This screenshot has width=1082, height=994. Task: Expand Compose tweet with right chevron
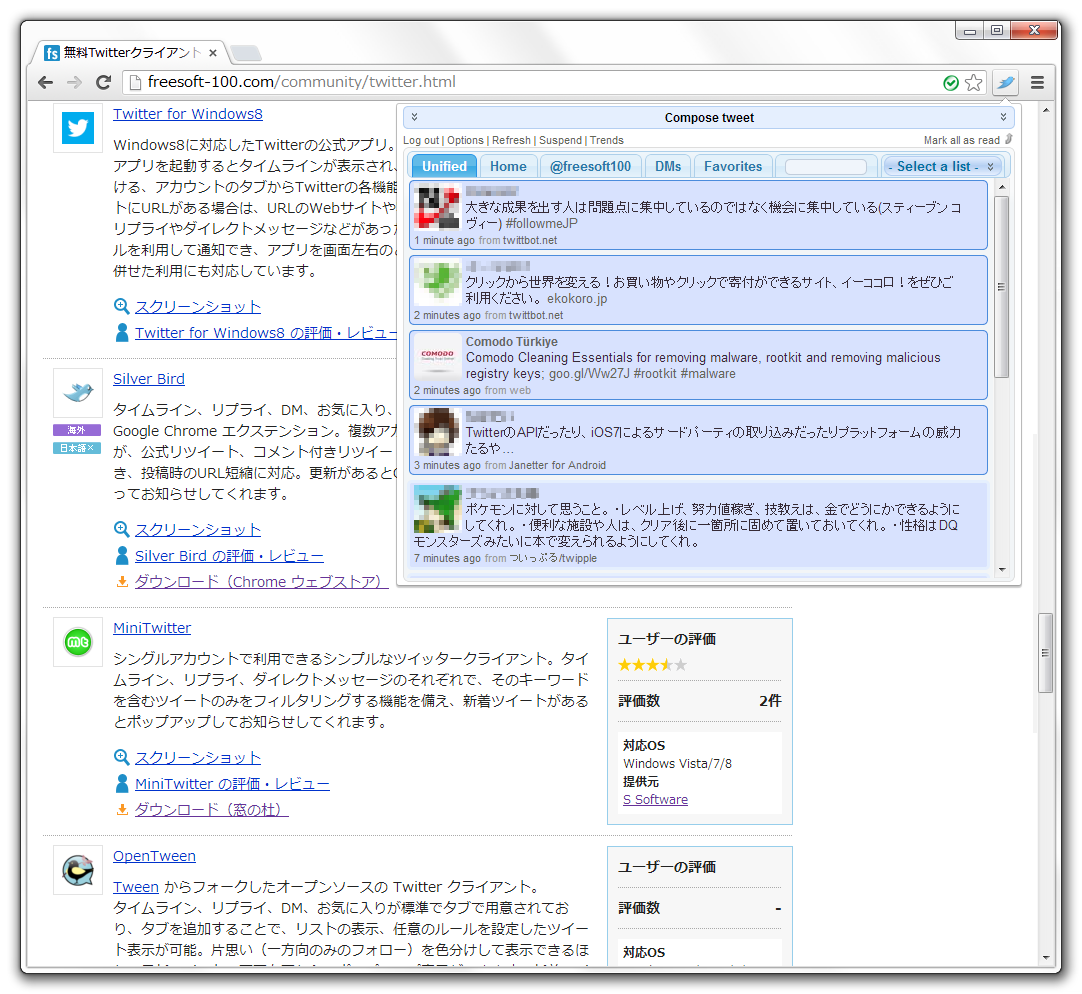(x=1003, y=117)
